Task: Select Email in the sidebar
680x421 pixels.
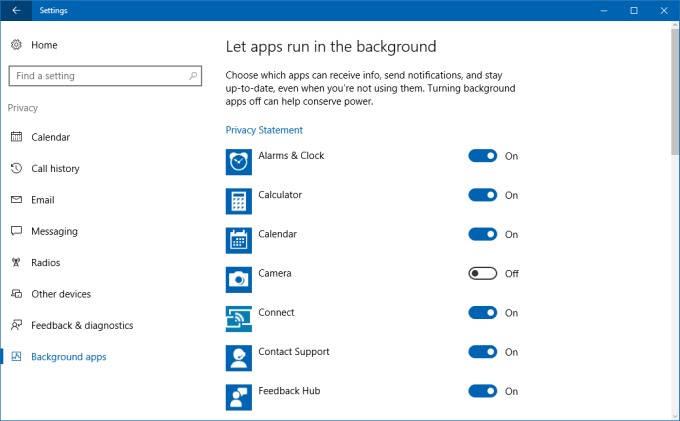Action: tap(42, 200)
